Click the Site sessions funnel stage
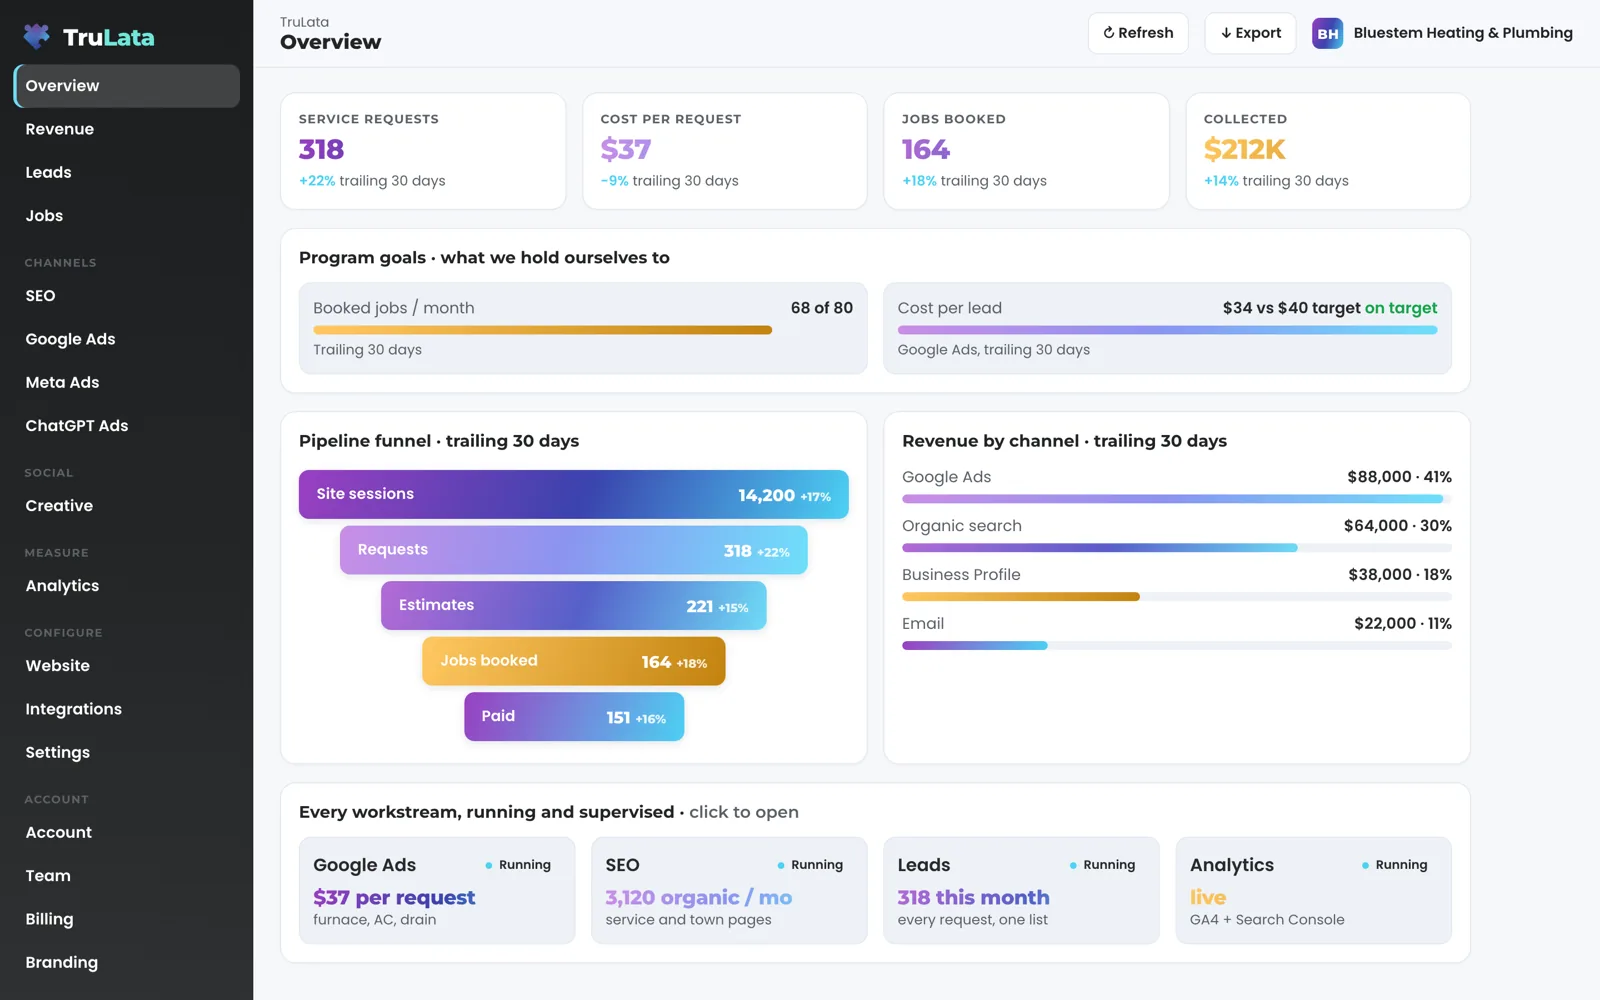Image resolution: width=1600 pixels, height=1000 pixels. (x=574, y=494)
